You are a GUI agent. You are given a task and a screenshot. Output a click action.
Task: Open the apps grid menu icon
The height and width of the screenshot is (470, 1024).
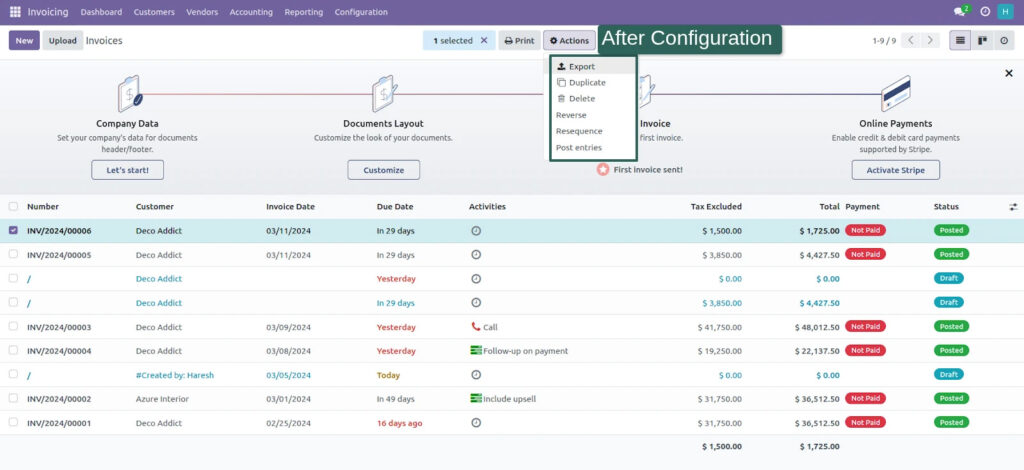pyautogui.click(x=14, y=12)
